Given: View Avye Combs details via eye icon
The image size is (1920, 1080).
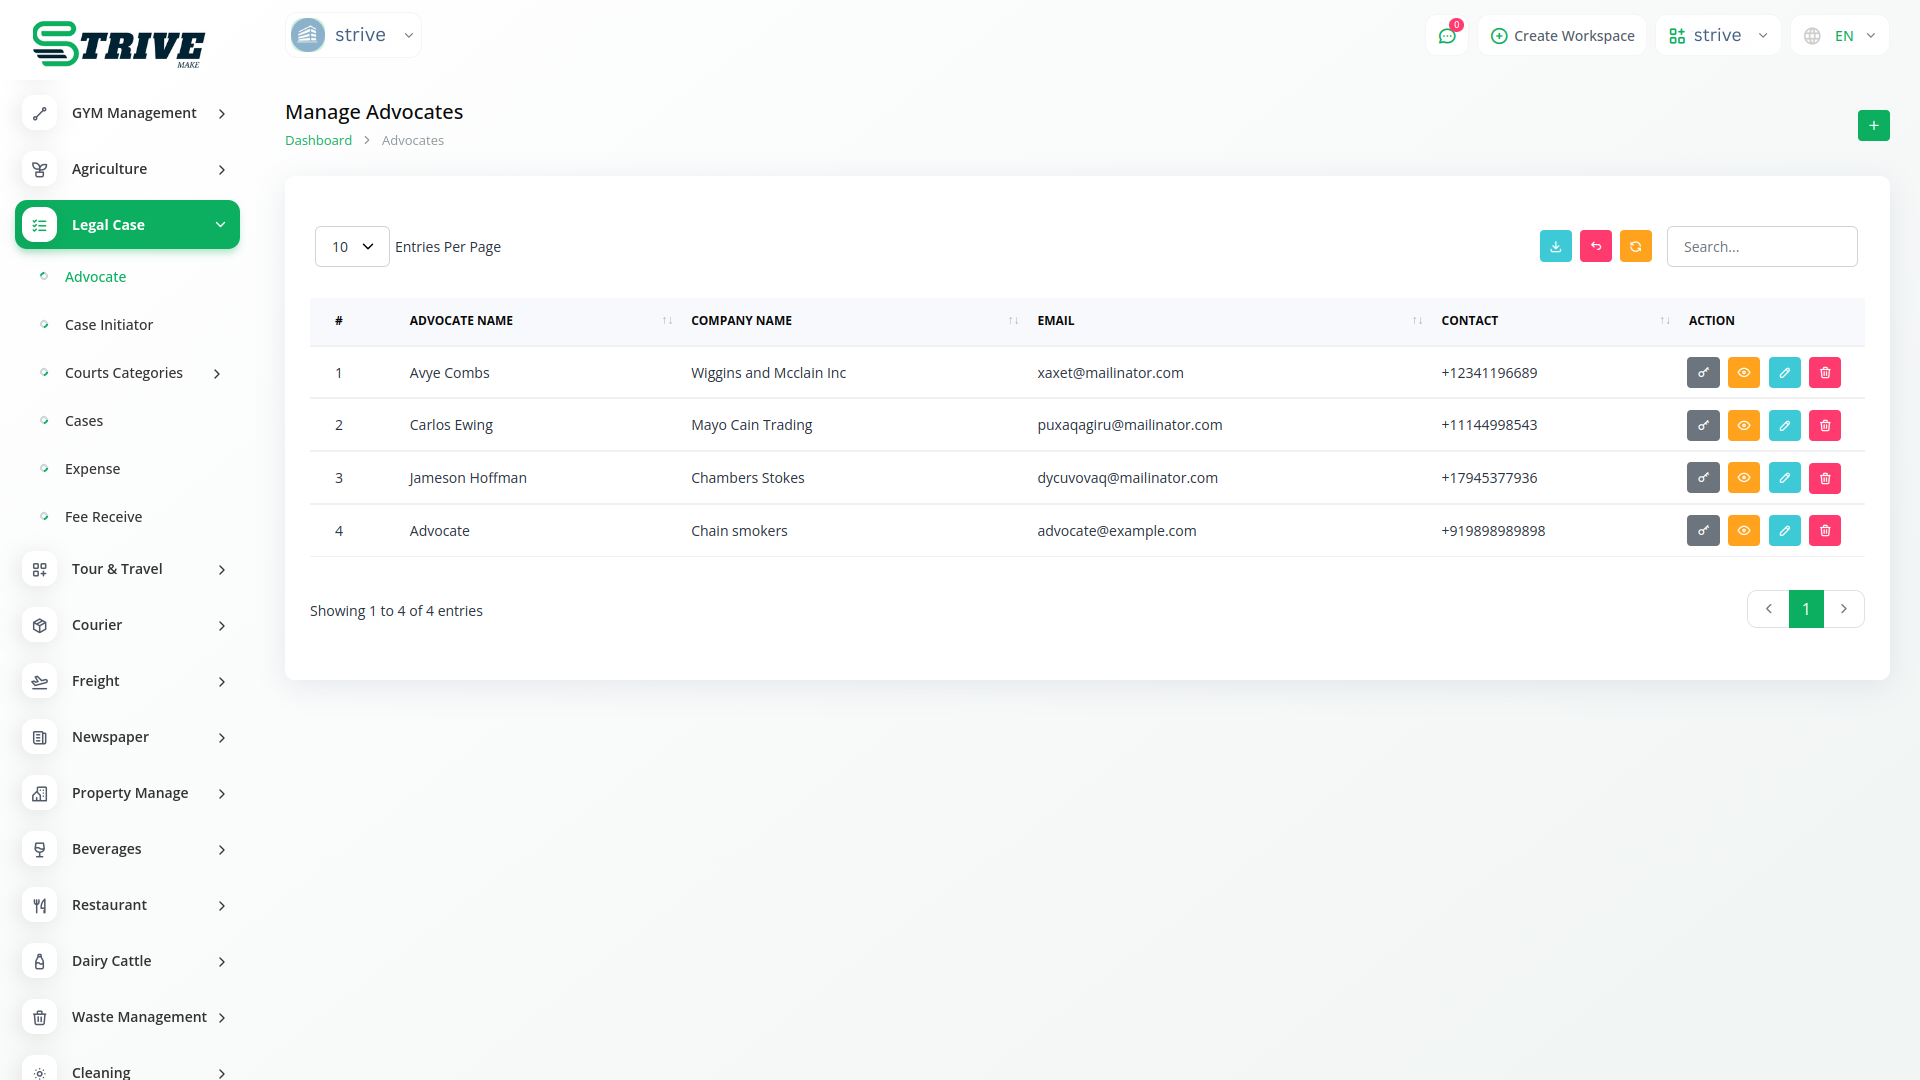Looking at the screenshot, I should coord(1743,373).
